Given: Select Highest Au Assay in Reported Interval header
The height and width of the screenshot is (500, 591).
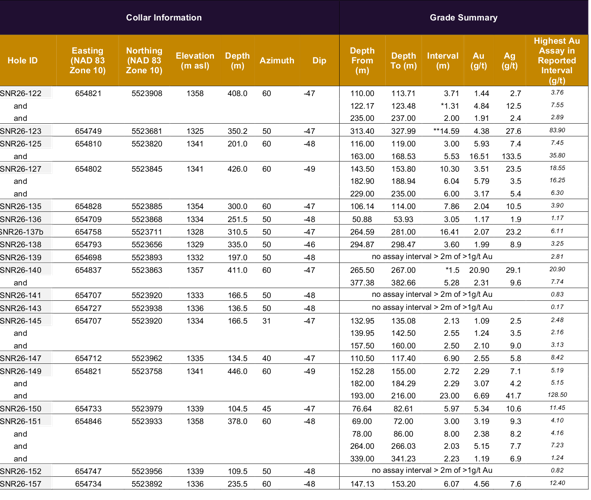Looking at the screenshot, I should (557, 61).
